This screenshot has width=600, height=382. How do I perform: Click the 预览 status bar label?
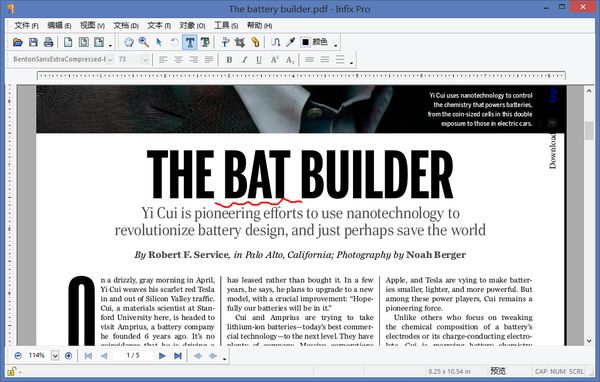click(x=498, y=371)
